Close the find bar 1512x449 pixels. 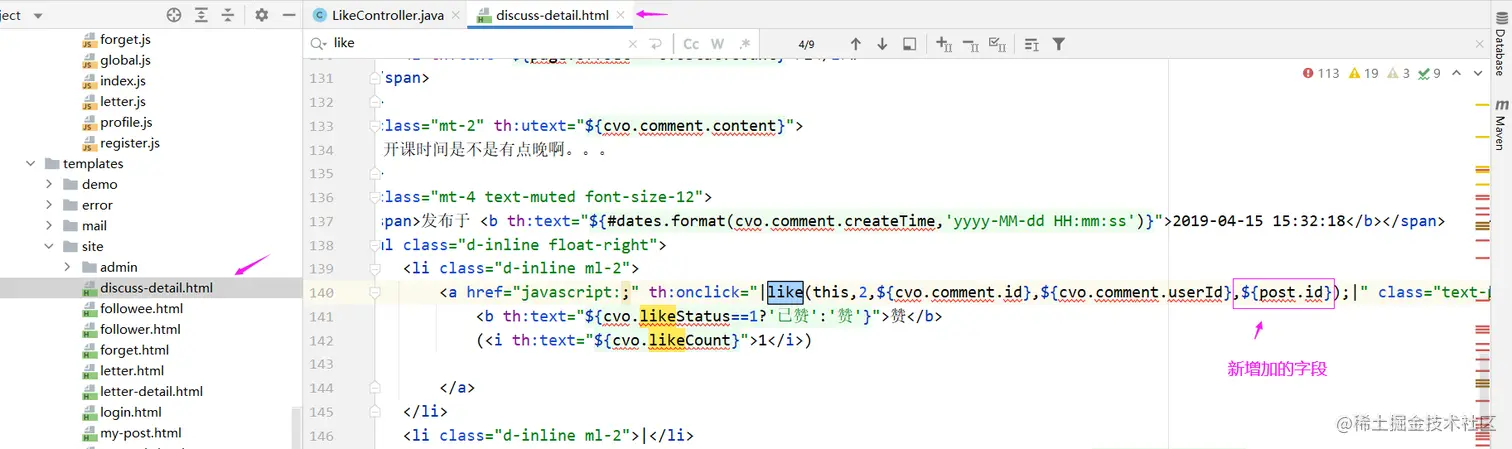(1479, 44)
